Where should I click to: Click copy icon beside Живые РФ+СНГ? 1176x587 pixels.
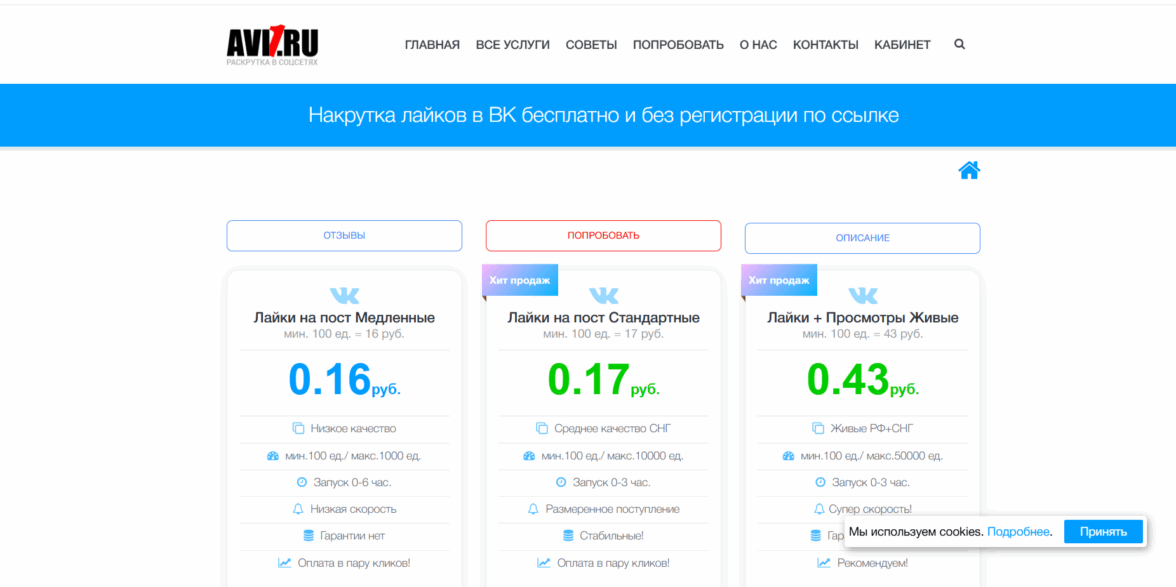click(x=818, y=429)
